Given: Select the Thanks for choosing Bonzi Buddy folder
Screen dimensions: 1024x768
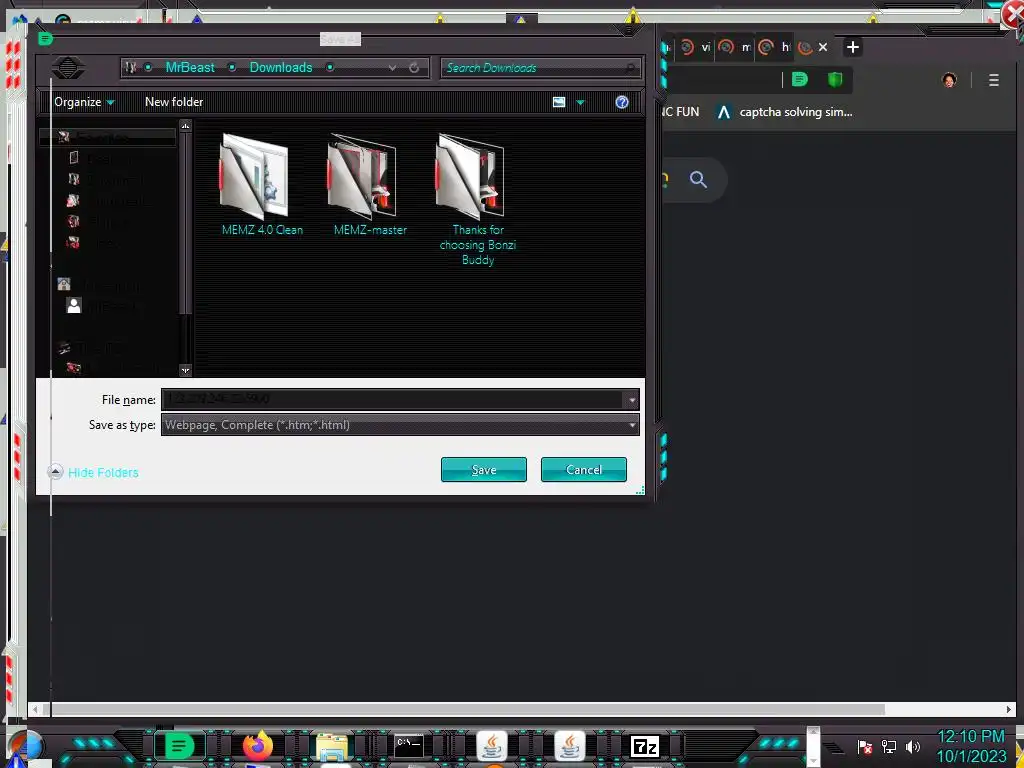Looking at the screenshot, I should click(477, 199).
